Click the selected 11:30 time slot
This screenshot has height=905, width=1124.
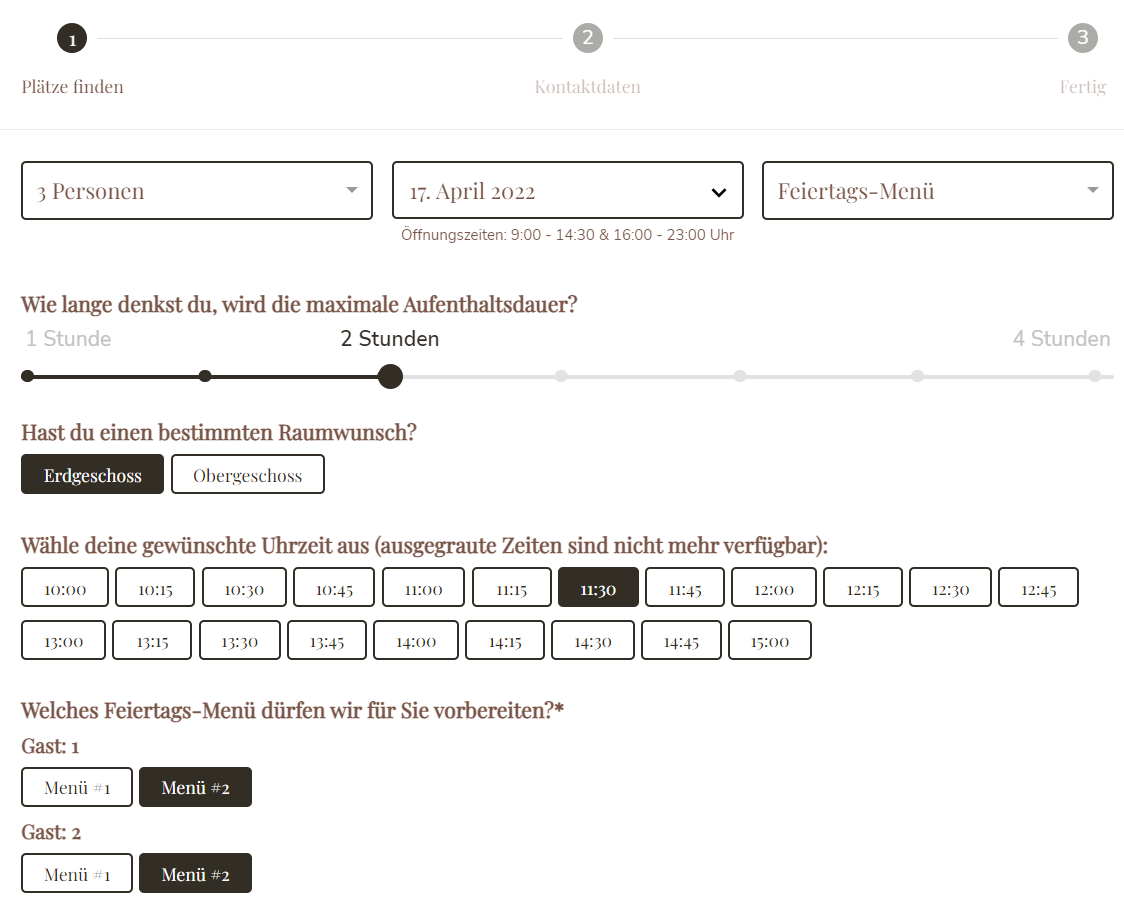tap(599, 588)
